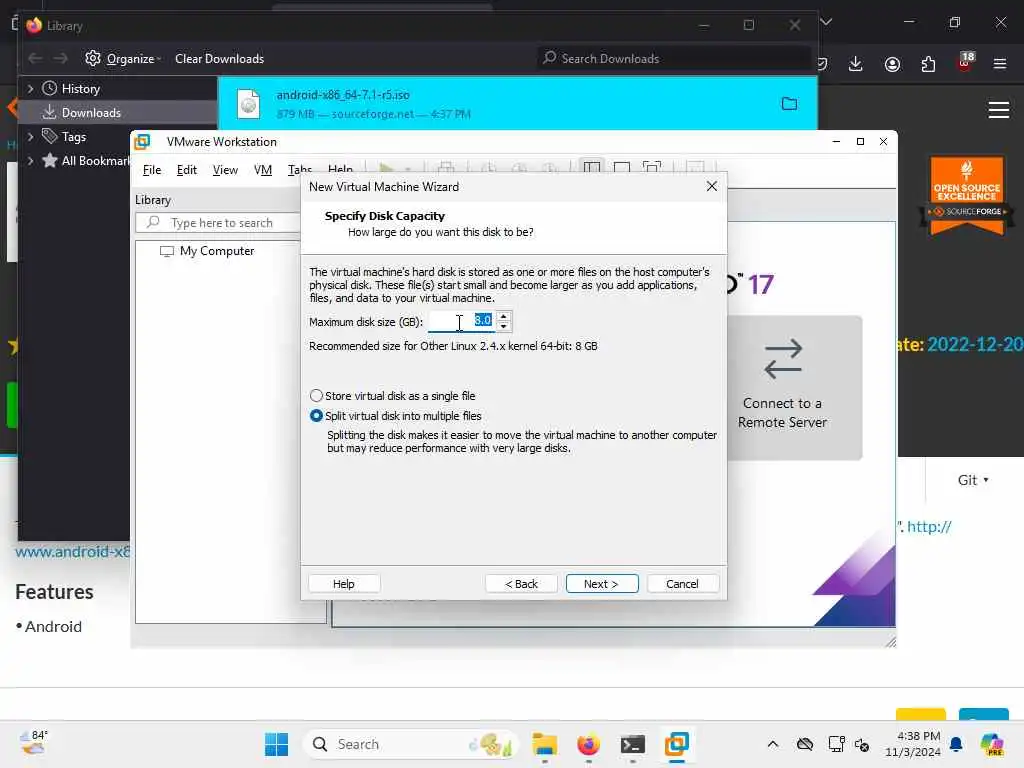Image resolution: width=1024 pixels, height=768 pixels.
Task: Select Tags item in Library sidebar
Action: (64, 136)
